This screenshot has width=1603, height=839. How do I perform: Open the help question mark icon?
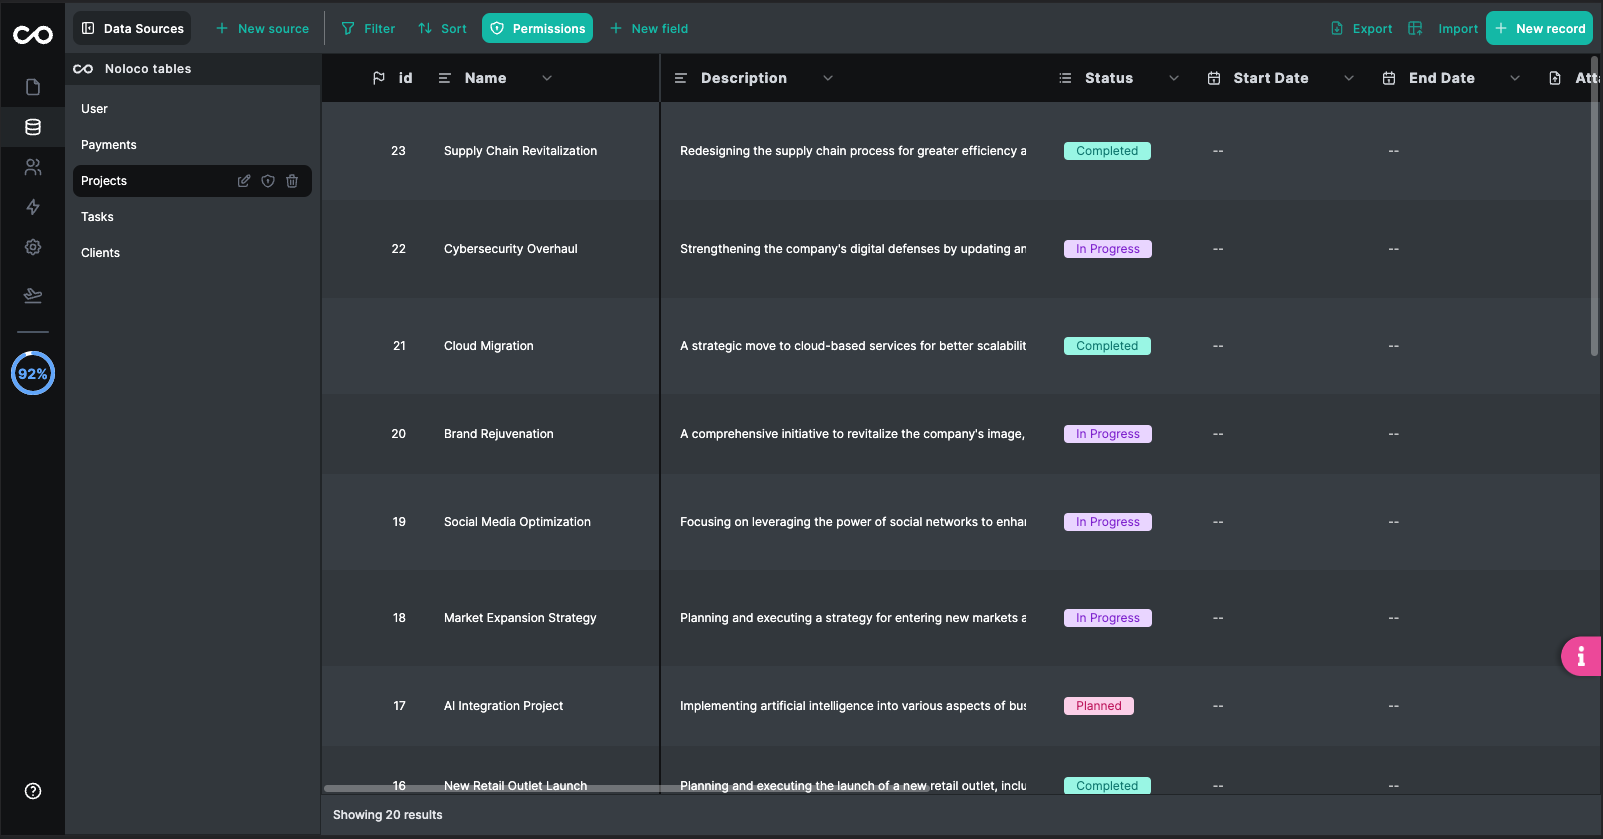click(33, 791)
